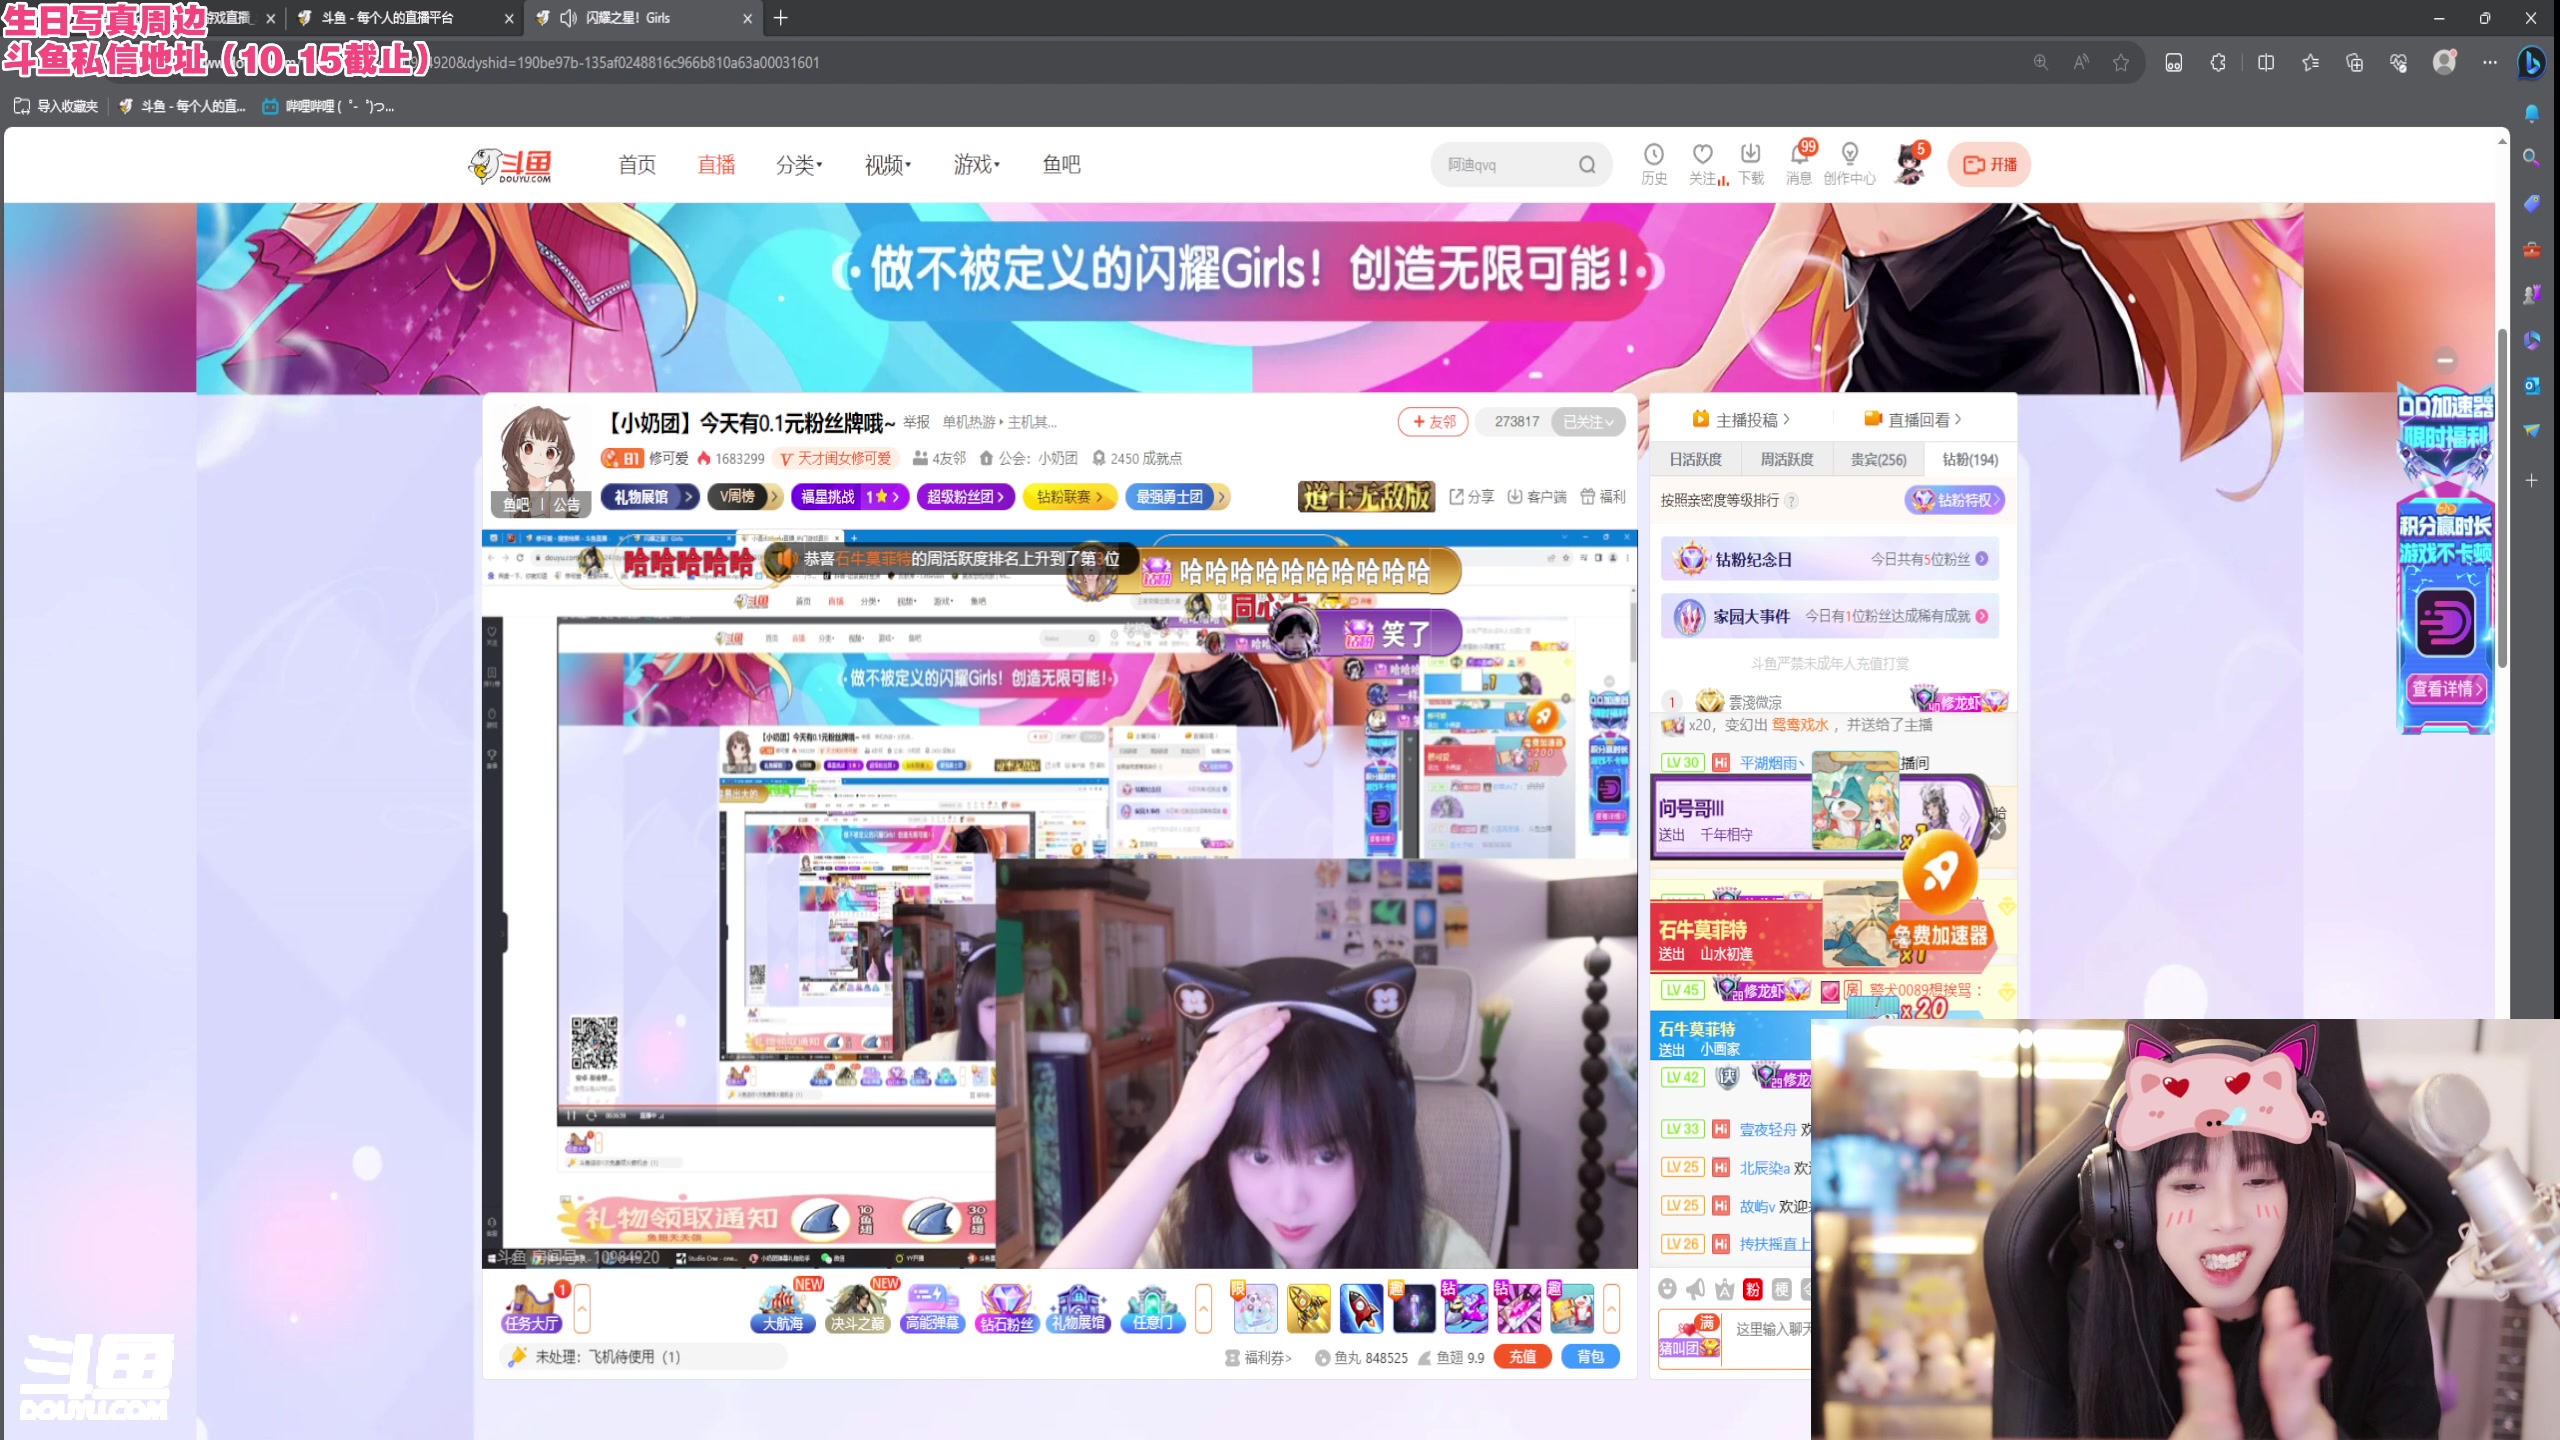
Task: Click the 开播 start streaming button
Action: pos(1989,165)
